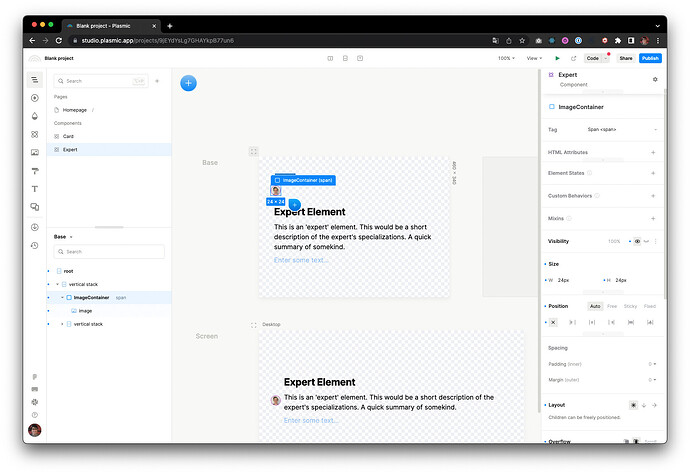690x474 pixels.
Task: Collapse the ImageContainer tree node
Action: 61,297
